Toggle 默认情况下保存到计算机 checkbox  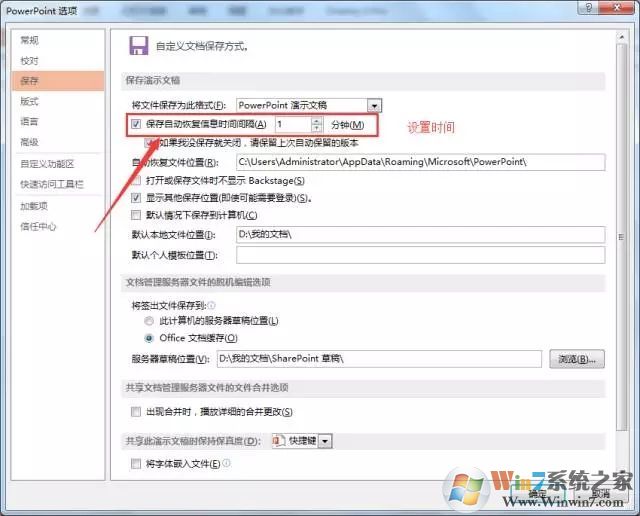click(136, 215)
